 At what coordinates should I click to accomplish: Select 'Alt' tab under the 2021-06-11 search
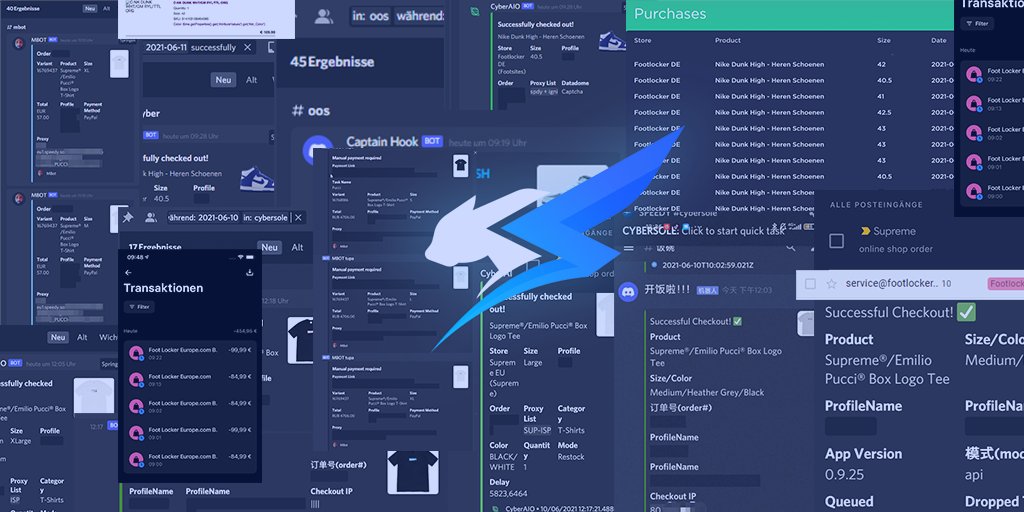pyautogui.click(x=251, y=80)
